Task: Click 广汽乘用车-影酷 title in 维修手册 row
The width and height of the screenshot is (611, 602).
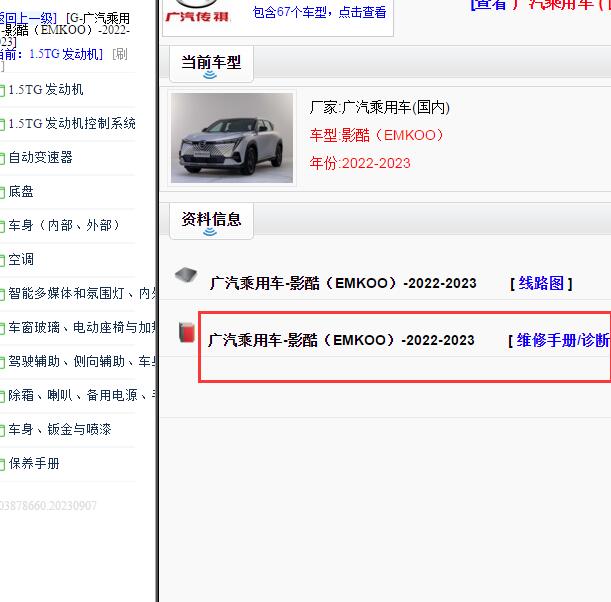Action: click(x=341, y=341)
